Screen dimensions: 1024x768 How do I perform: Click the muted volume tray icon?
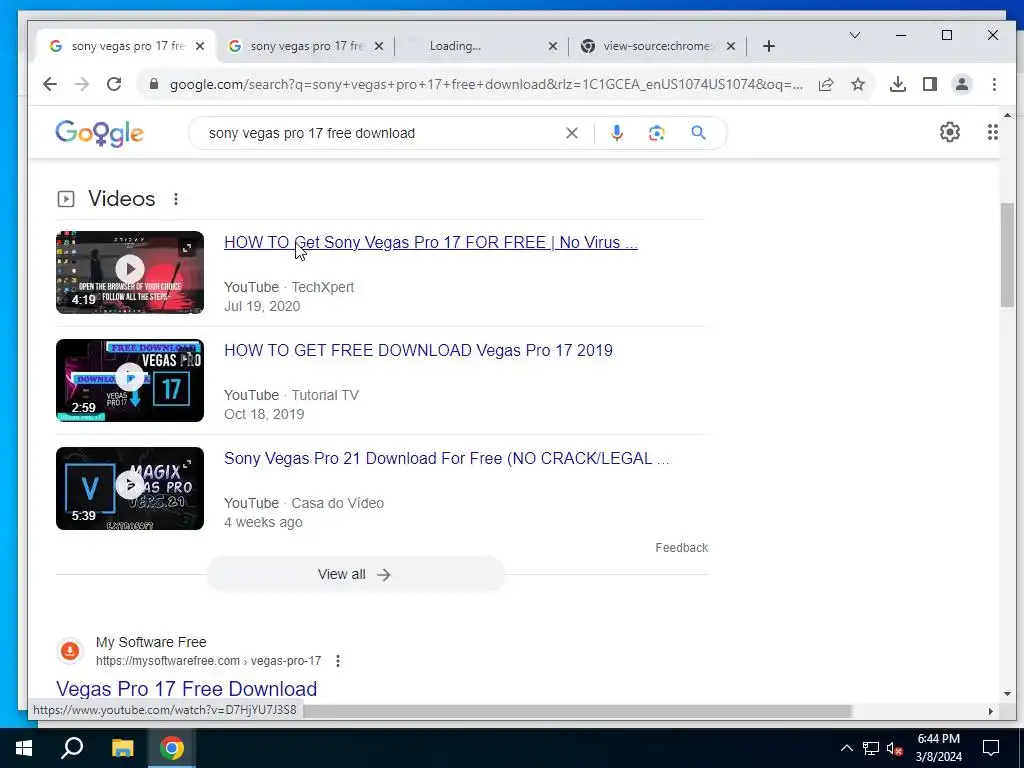tap(894, 748)
